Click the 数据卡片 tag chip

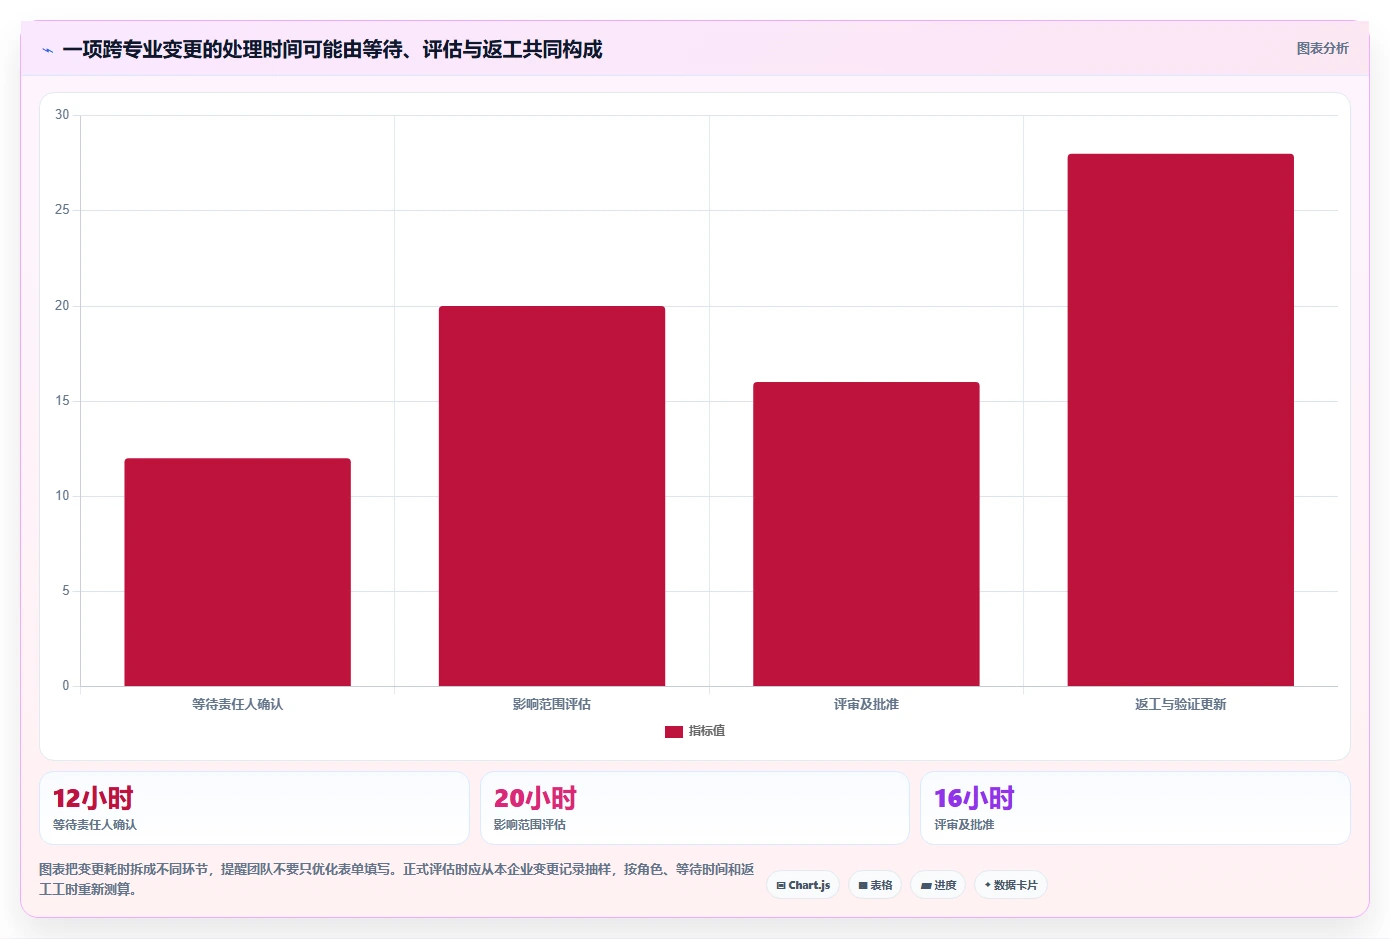[1011, 885]
